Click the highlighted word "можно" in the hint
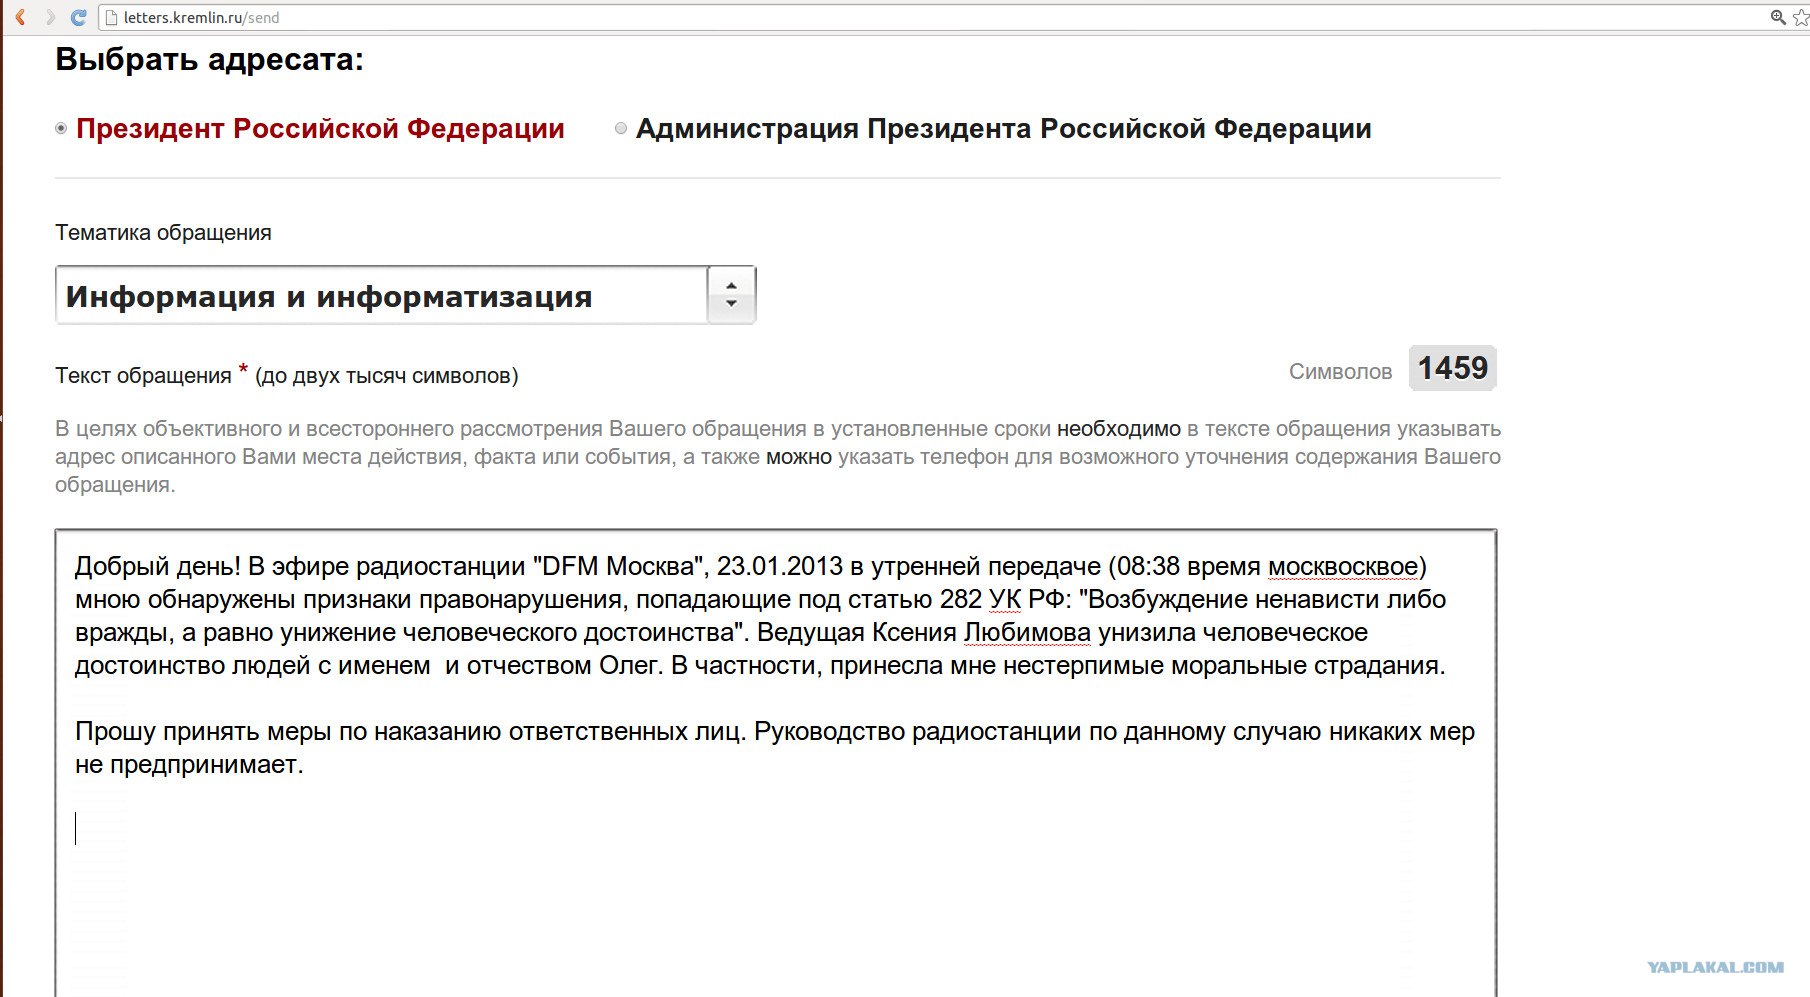The image size is (1810, 997). 799,457
